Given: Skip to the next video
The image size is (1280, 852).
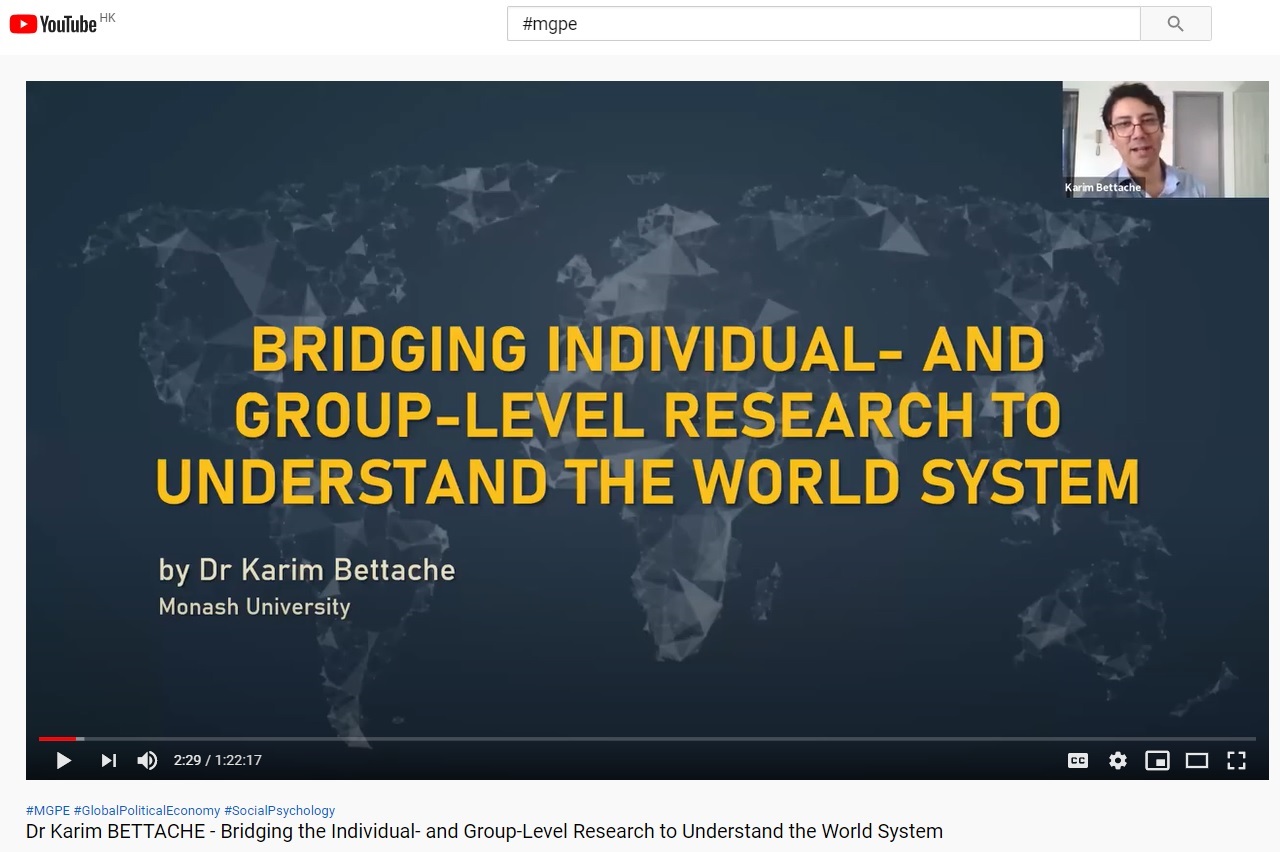Looking at the screenshot, I should click(108, 761).
